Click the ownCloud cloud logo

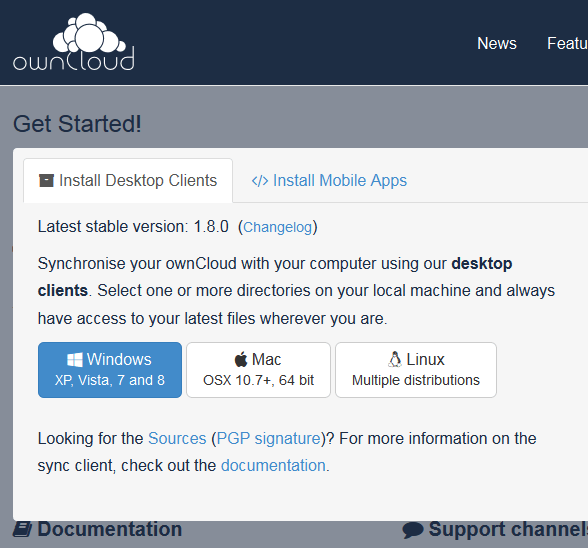[x=74, y=42]
